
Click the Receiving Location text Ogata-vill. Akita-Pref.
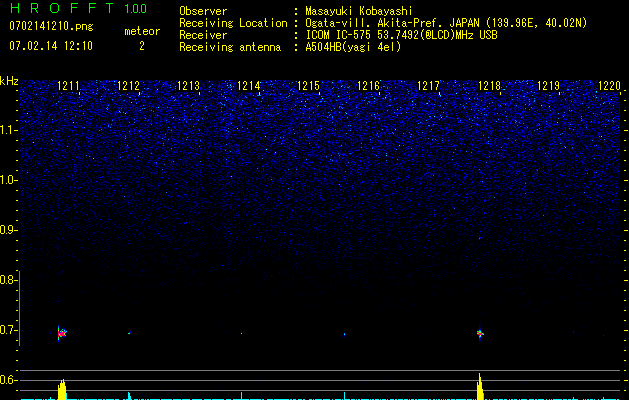[x=376, y=23]
